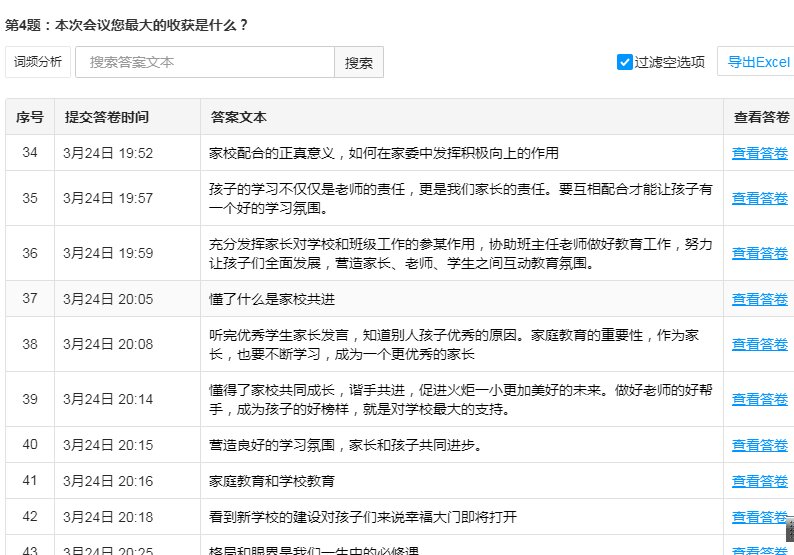
Task: Click answer starting 孩子的学习不仅仅是老师的责任
Action: (x=461, y=198)
